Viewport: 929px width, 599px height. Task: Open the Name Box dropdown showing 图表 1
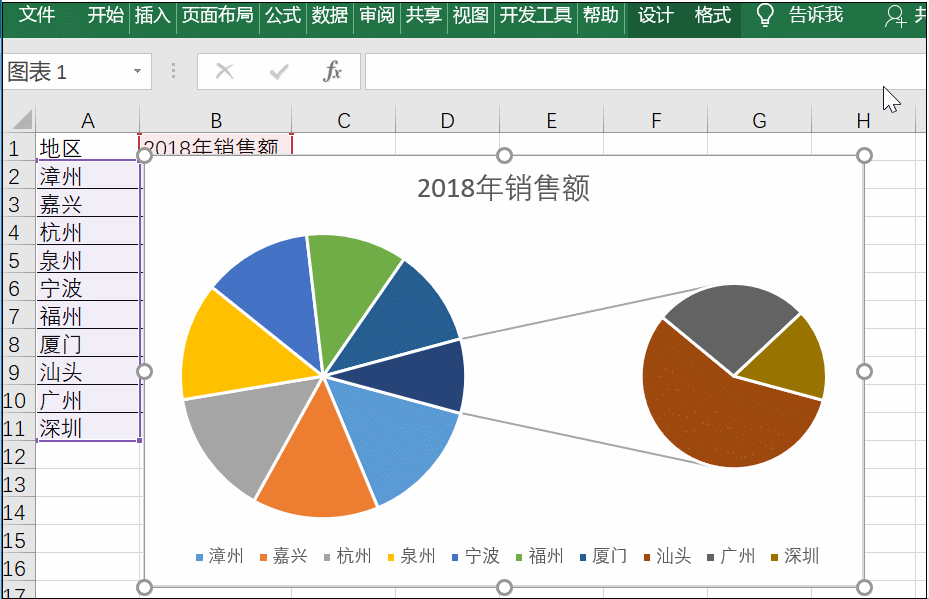tap(136, 72)
